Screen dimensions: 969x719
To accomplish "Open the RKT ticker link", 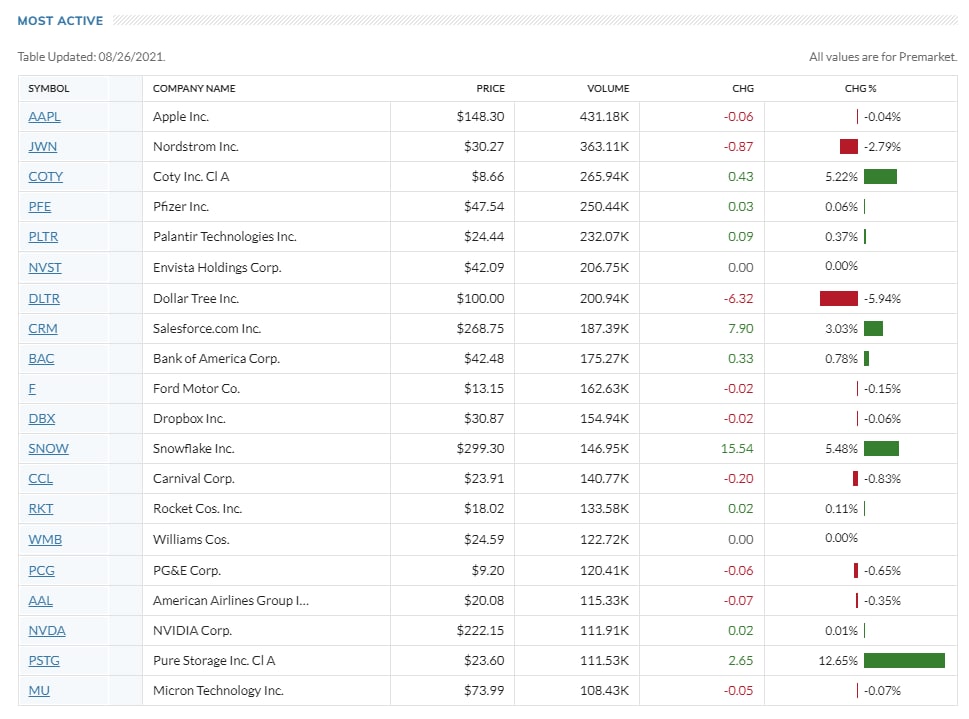I will click(41, 508).
